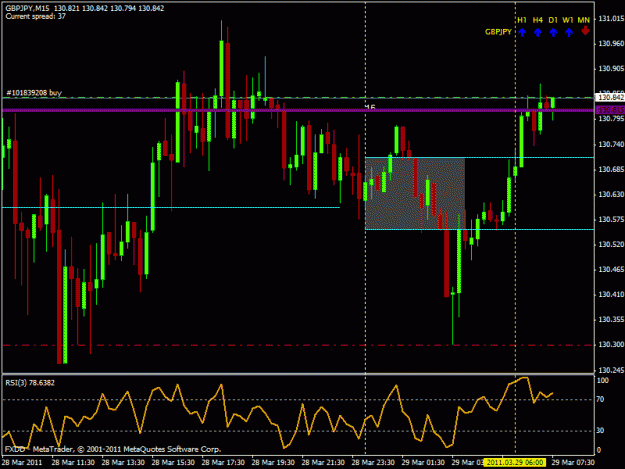Select the W1 timeframe label
Image resolution: width=625 pixels, height=469 pixels.
click(x=568, y=20)
